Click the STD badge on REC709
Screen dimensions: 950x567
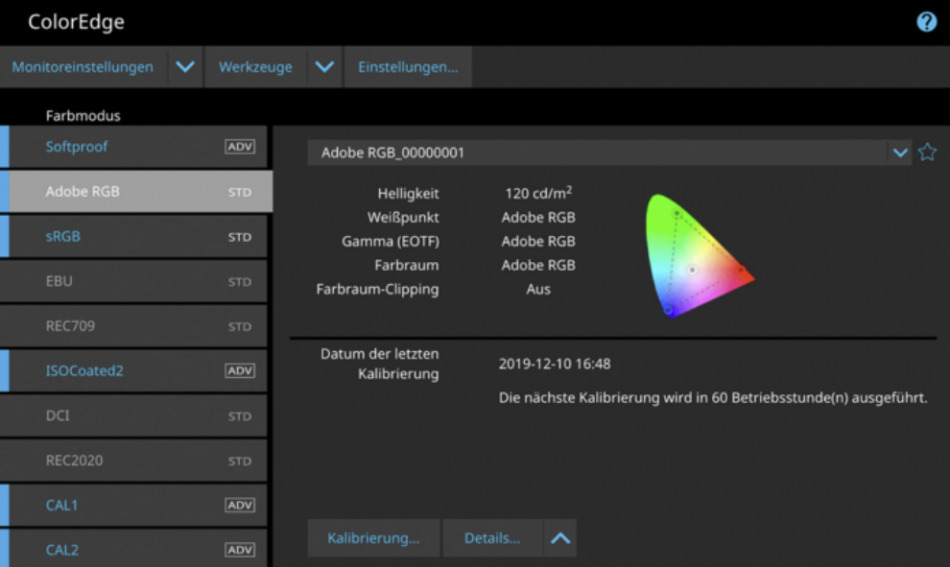240,327
